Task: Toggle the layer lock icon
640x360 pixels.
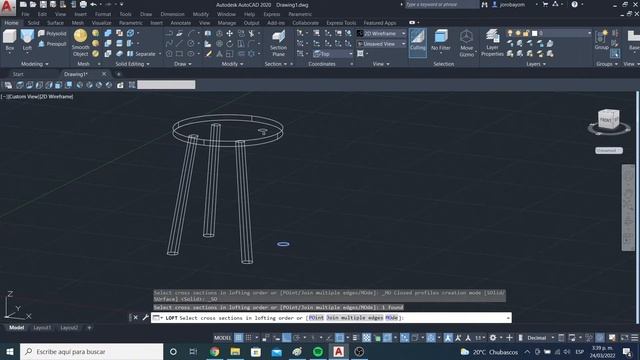Action: [526, 33]
